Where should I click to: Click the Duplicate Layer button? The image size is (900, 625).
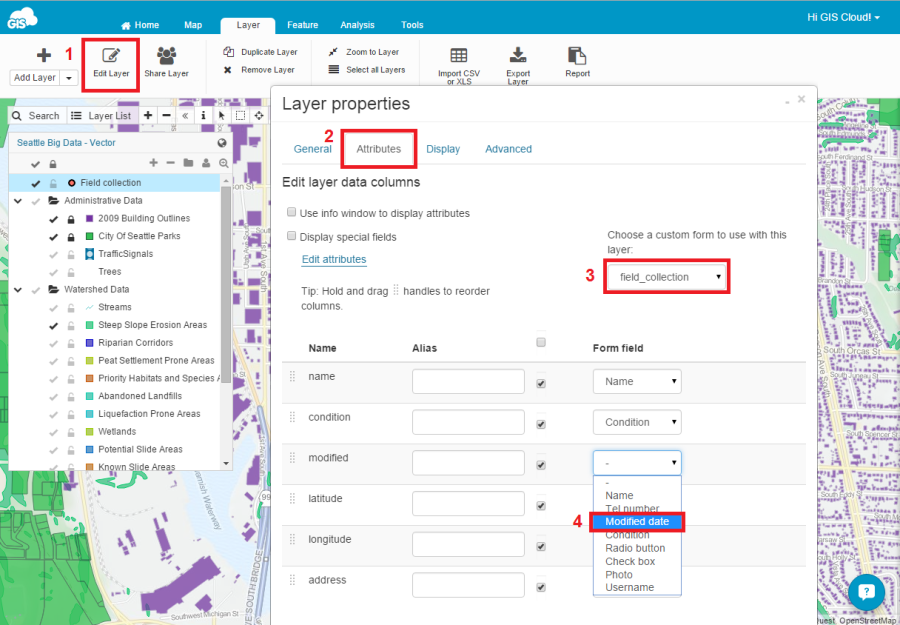coord(260,52)
